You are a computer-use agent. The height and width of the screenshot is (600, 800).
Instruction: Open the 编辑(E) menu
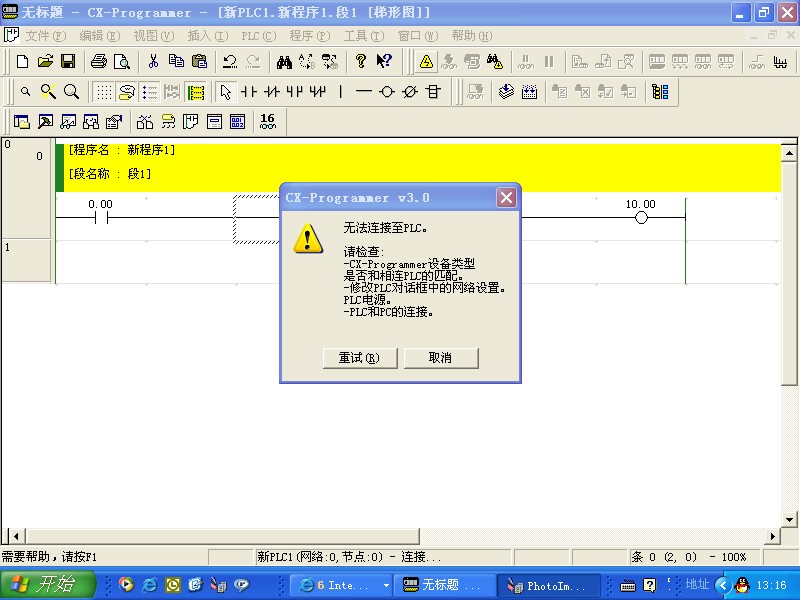(x=100, y=36)
